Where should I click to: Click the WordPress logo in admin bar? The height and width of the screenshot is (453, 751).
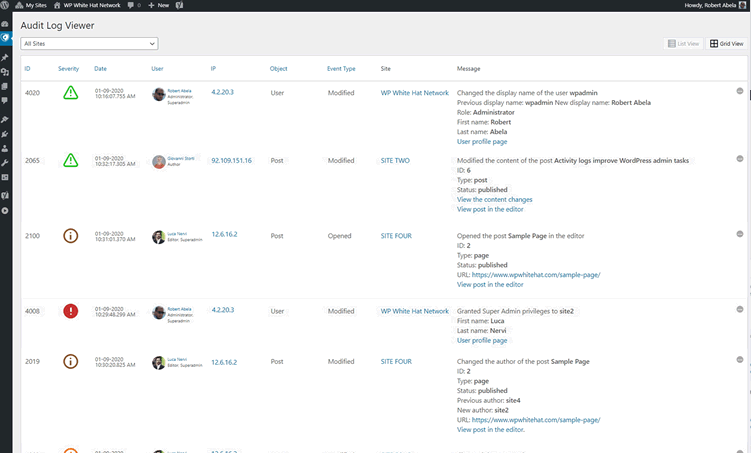[x=6, y=5]
